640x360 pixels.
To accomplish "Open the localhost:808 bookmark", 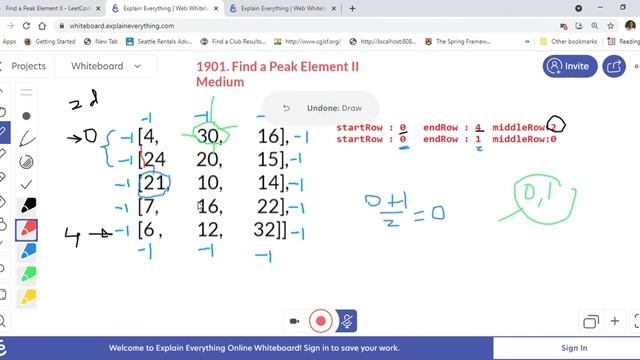I will coord(383,41).
